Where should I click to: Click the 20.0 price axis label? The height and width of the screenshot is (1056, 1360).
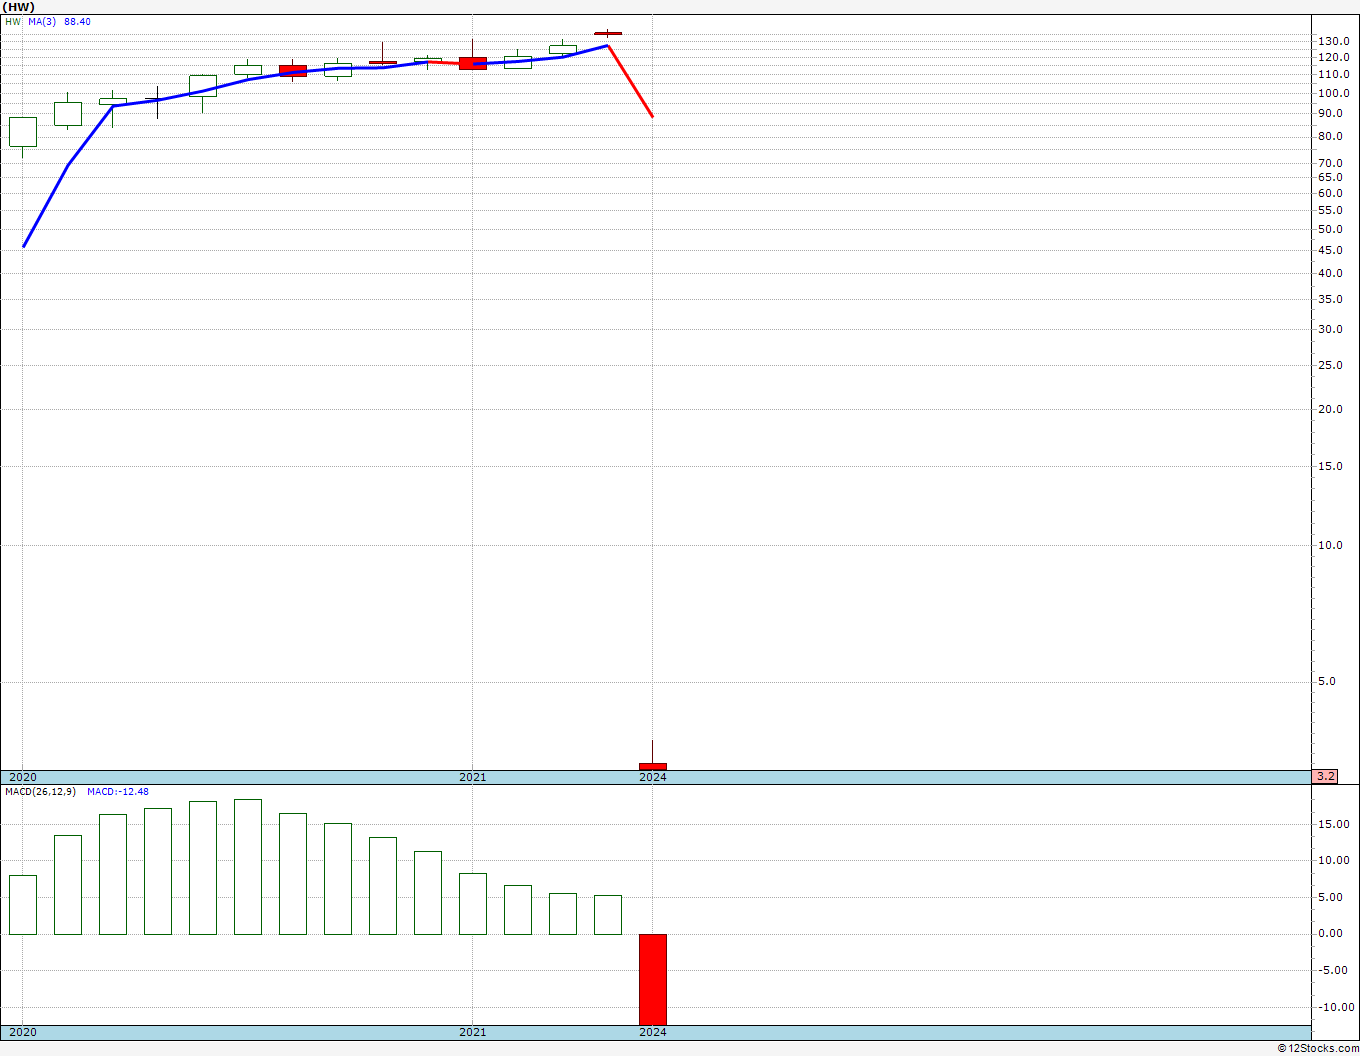pos(1330,409)
